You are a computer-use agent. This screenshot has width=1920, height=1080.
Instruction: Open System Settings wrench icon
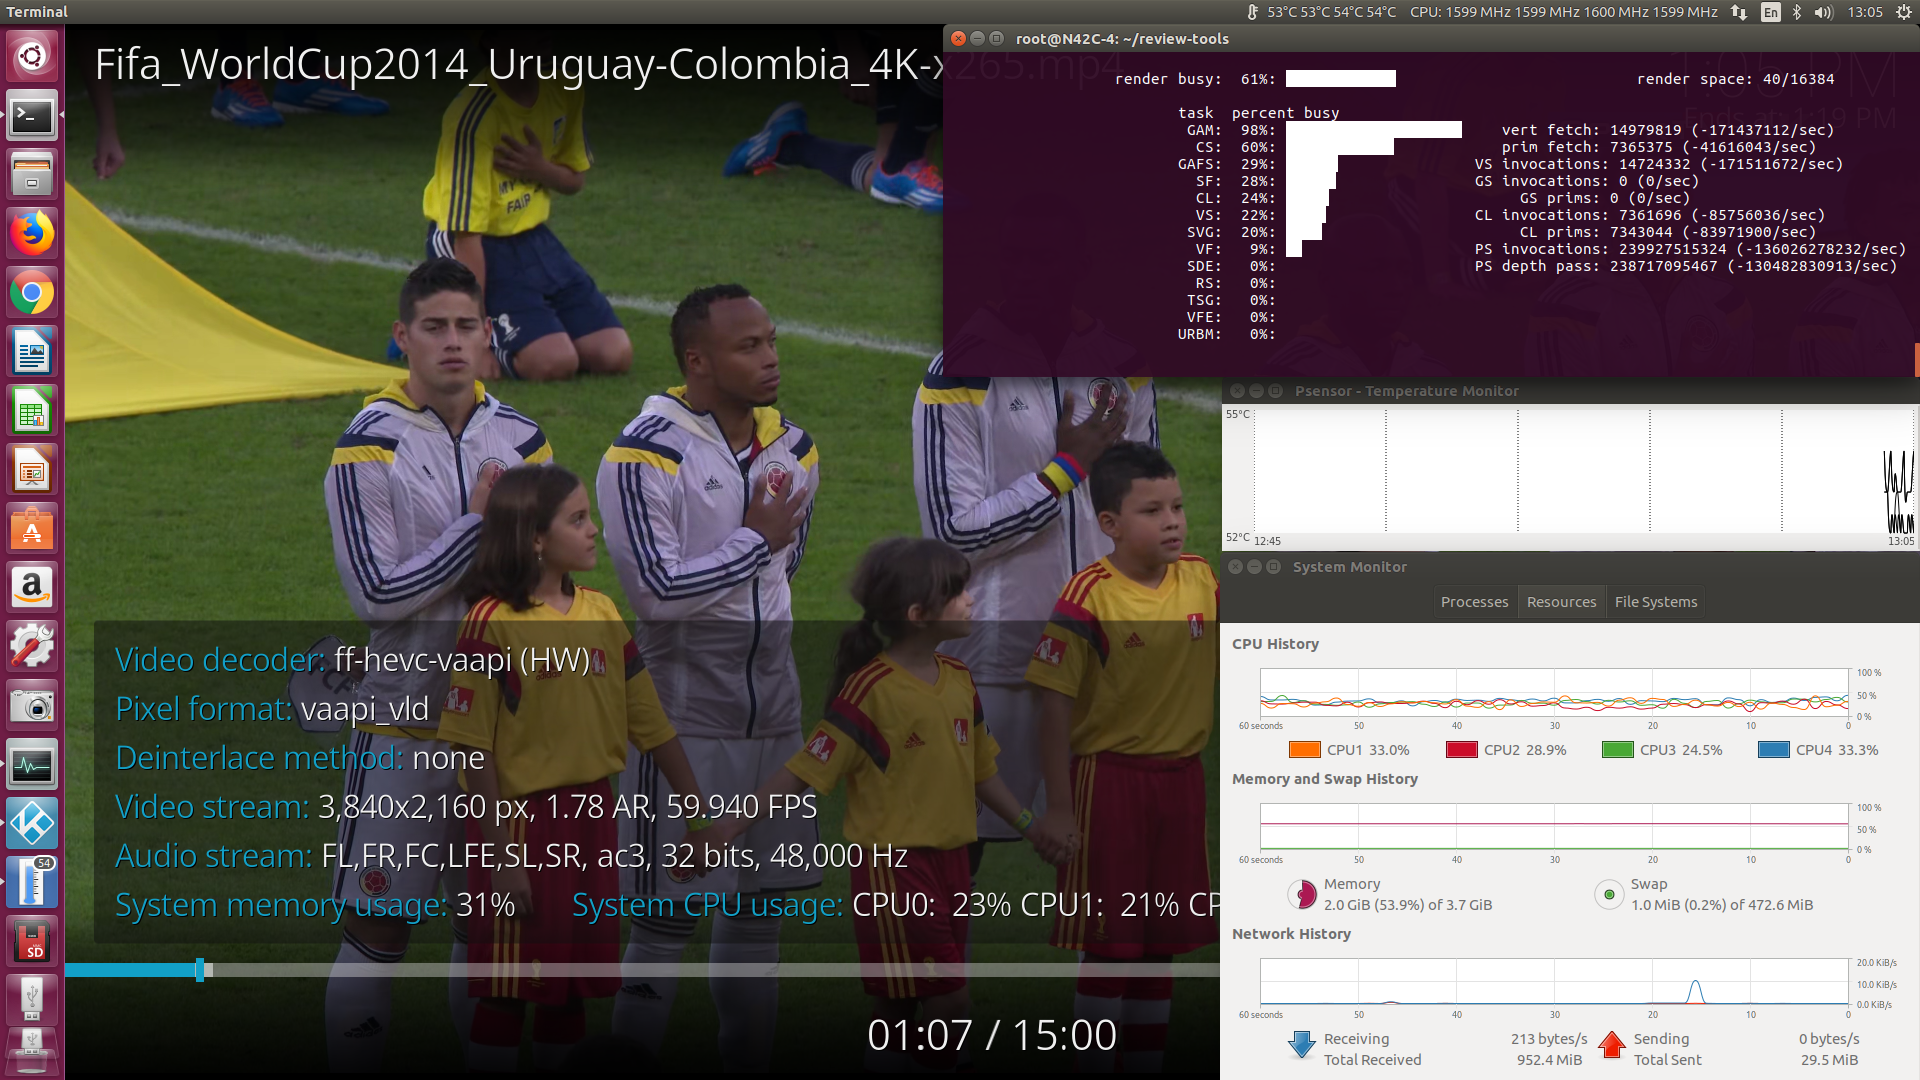point(32,647)
